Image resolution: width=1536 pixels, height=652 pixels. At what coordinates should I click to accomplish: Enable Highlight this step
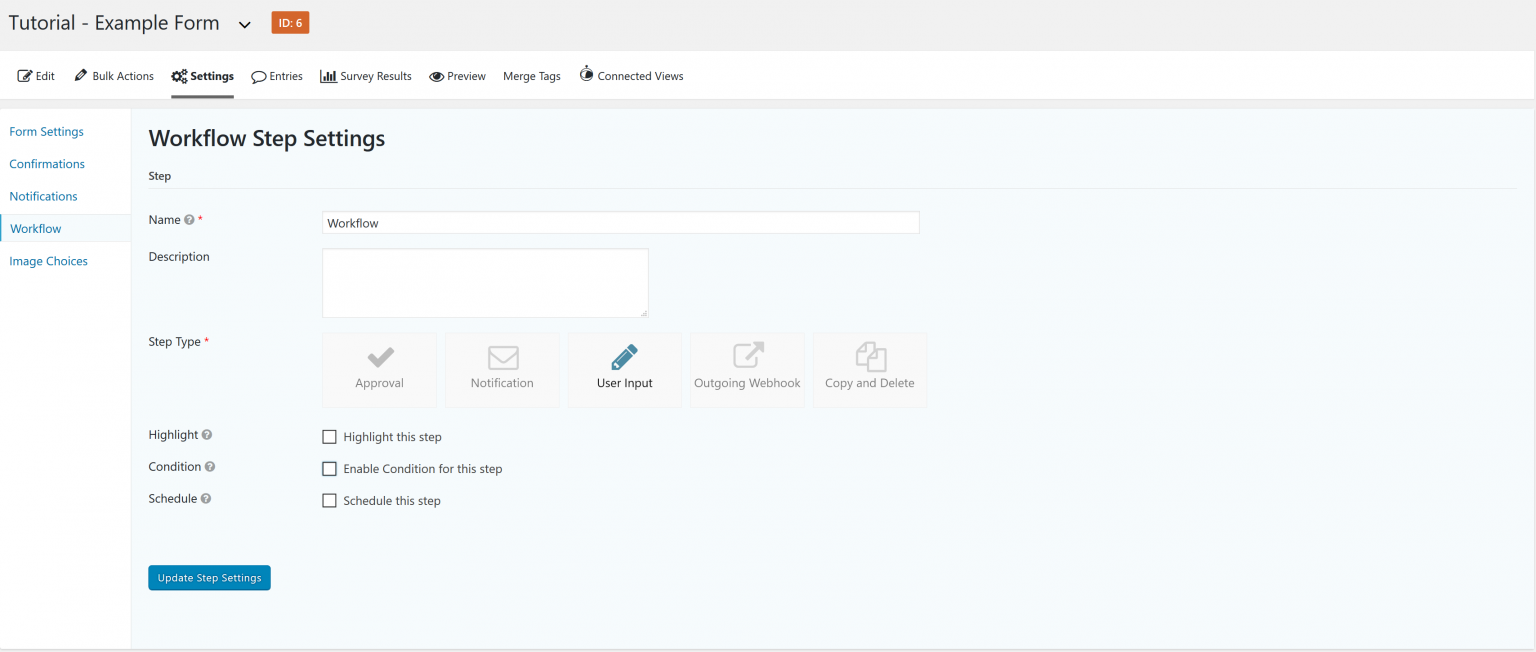click(329, 437)
